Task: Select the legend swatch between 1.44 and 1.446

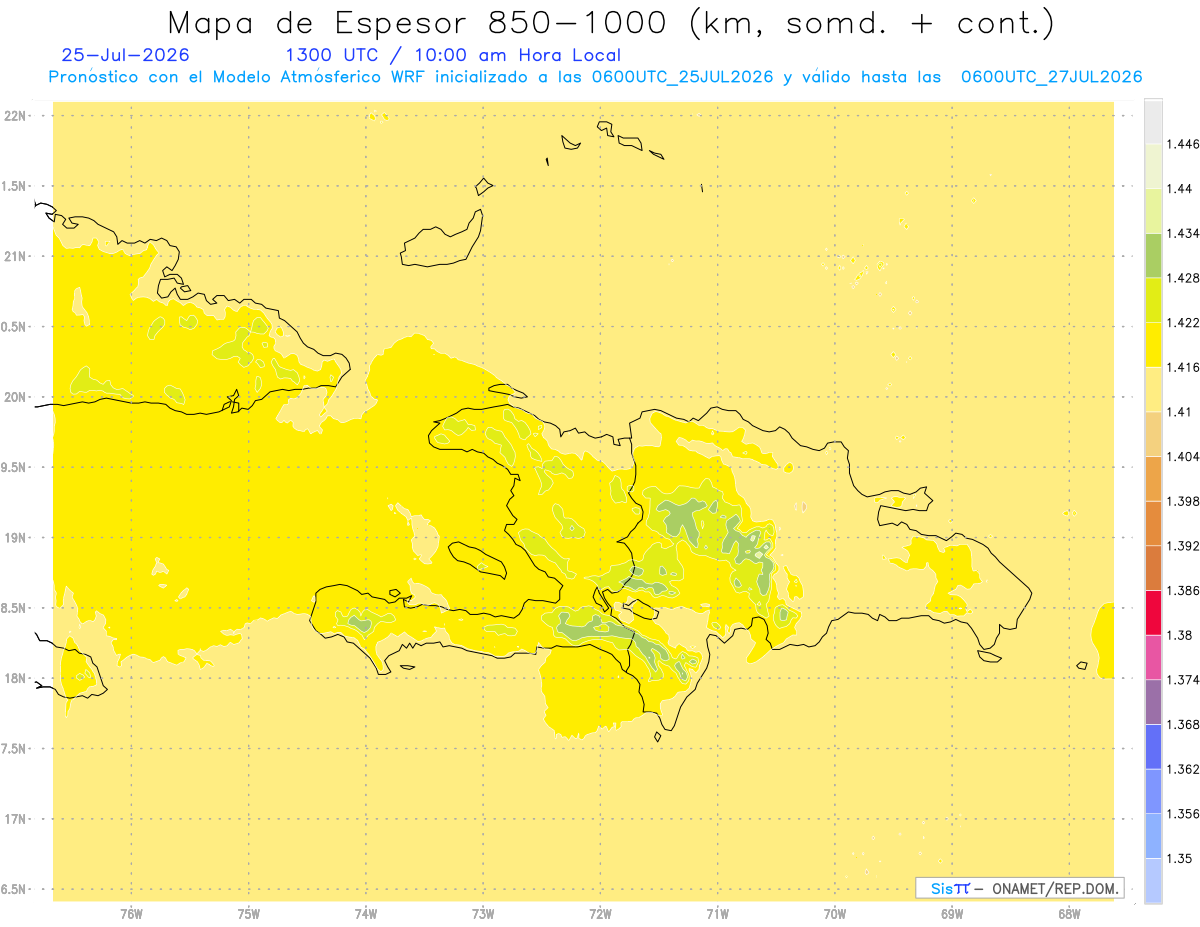Action: (1153, 167)
